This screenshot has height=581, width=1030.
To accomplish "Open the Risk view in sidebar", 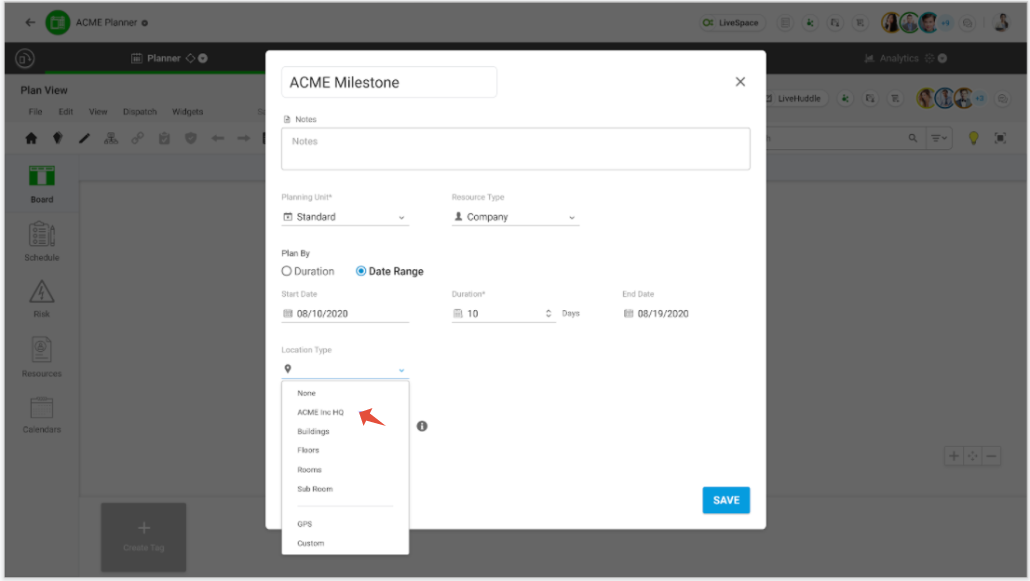I will (x=41, y=298).
